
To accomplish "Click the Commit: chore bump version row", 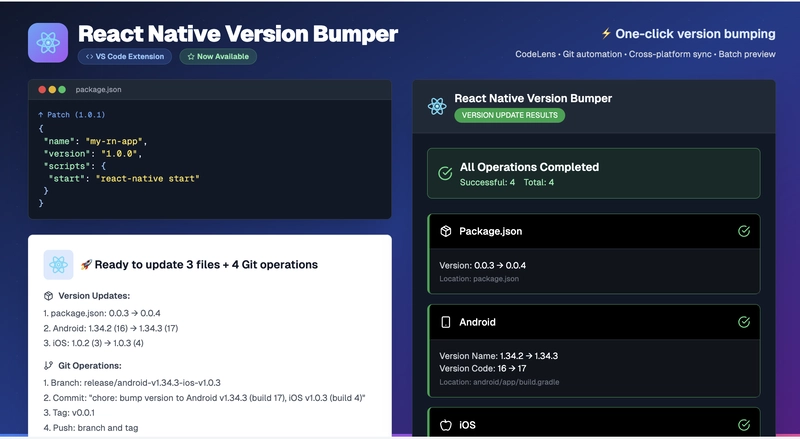I will click(205, 398).
